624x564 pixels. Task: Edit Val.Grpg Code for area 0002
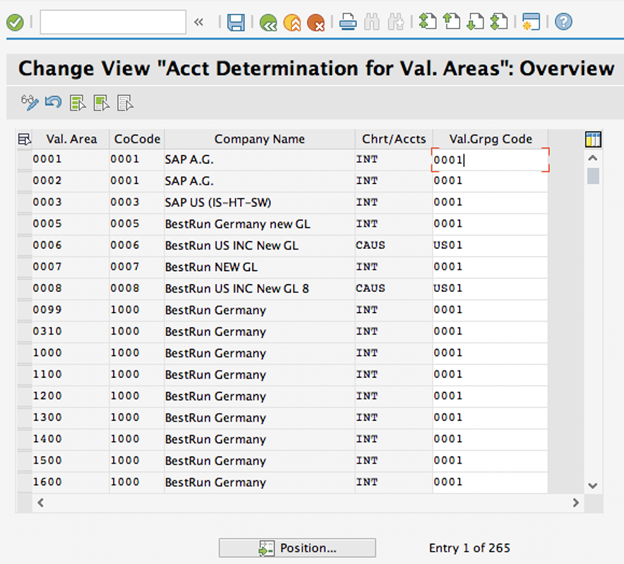490,181
